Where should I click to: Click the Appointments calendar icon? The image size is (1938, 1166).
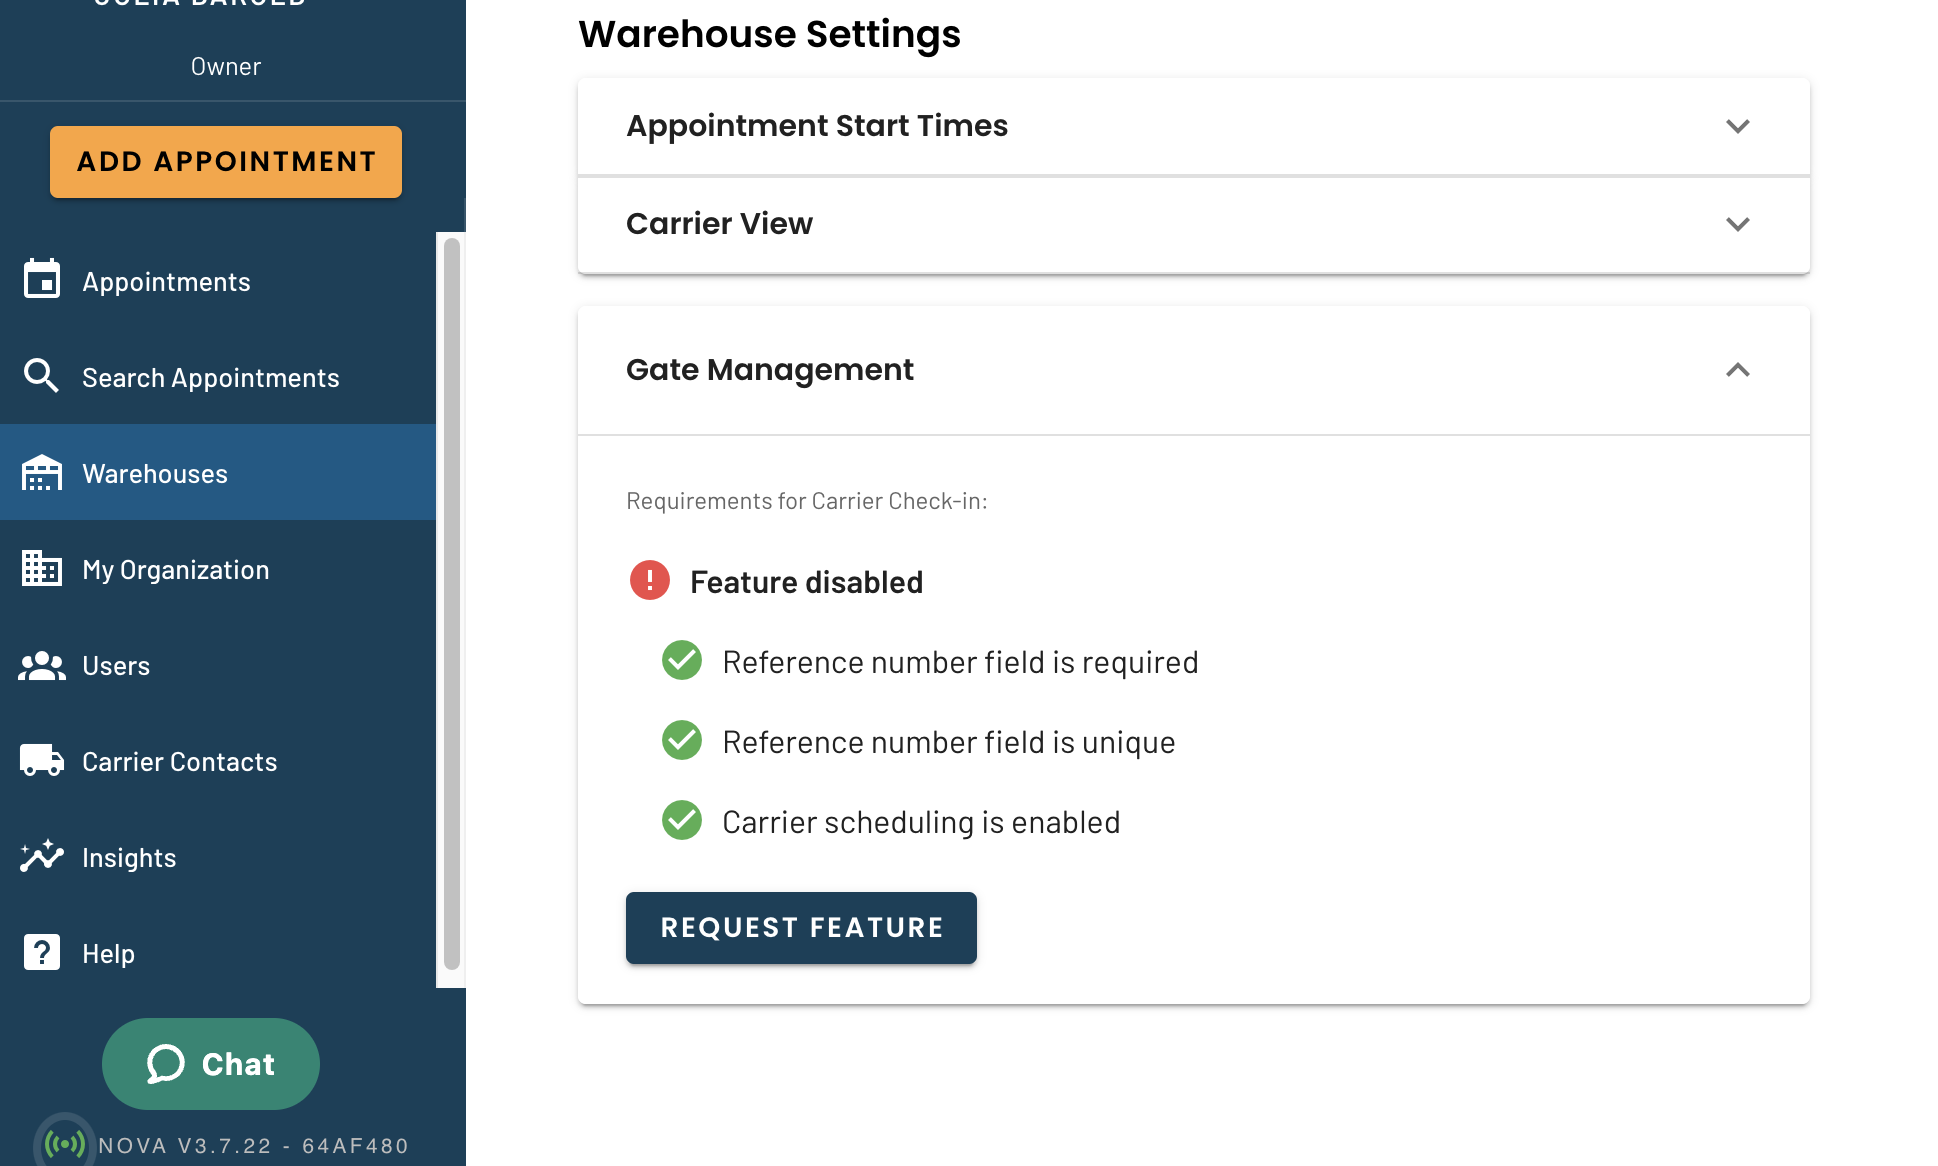(x=42, y=280)
